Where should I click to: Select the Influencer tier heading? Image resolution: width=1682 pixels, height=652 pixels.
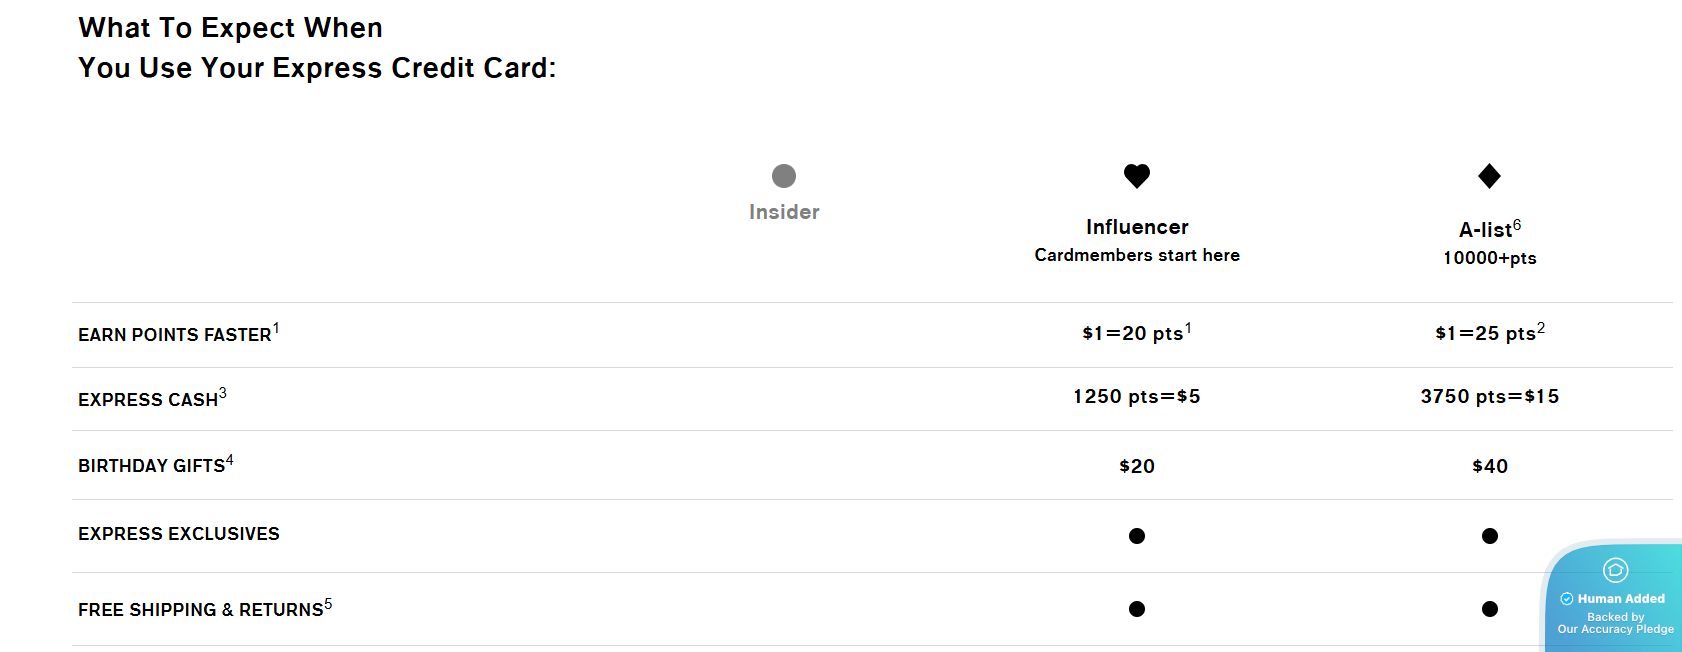[x=1137, y=227]
